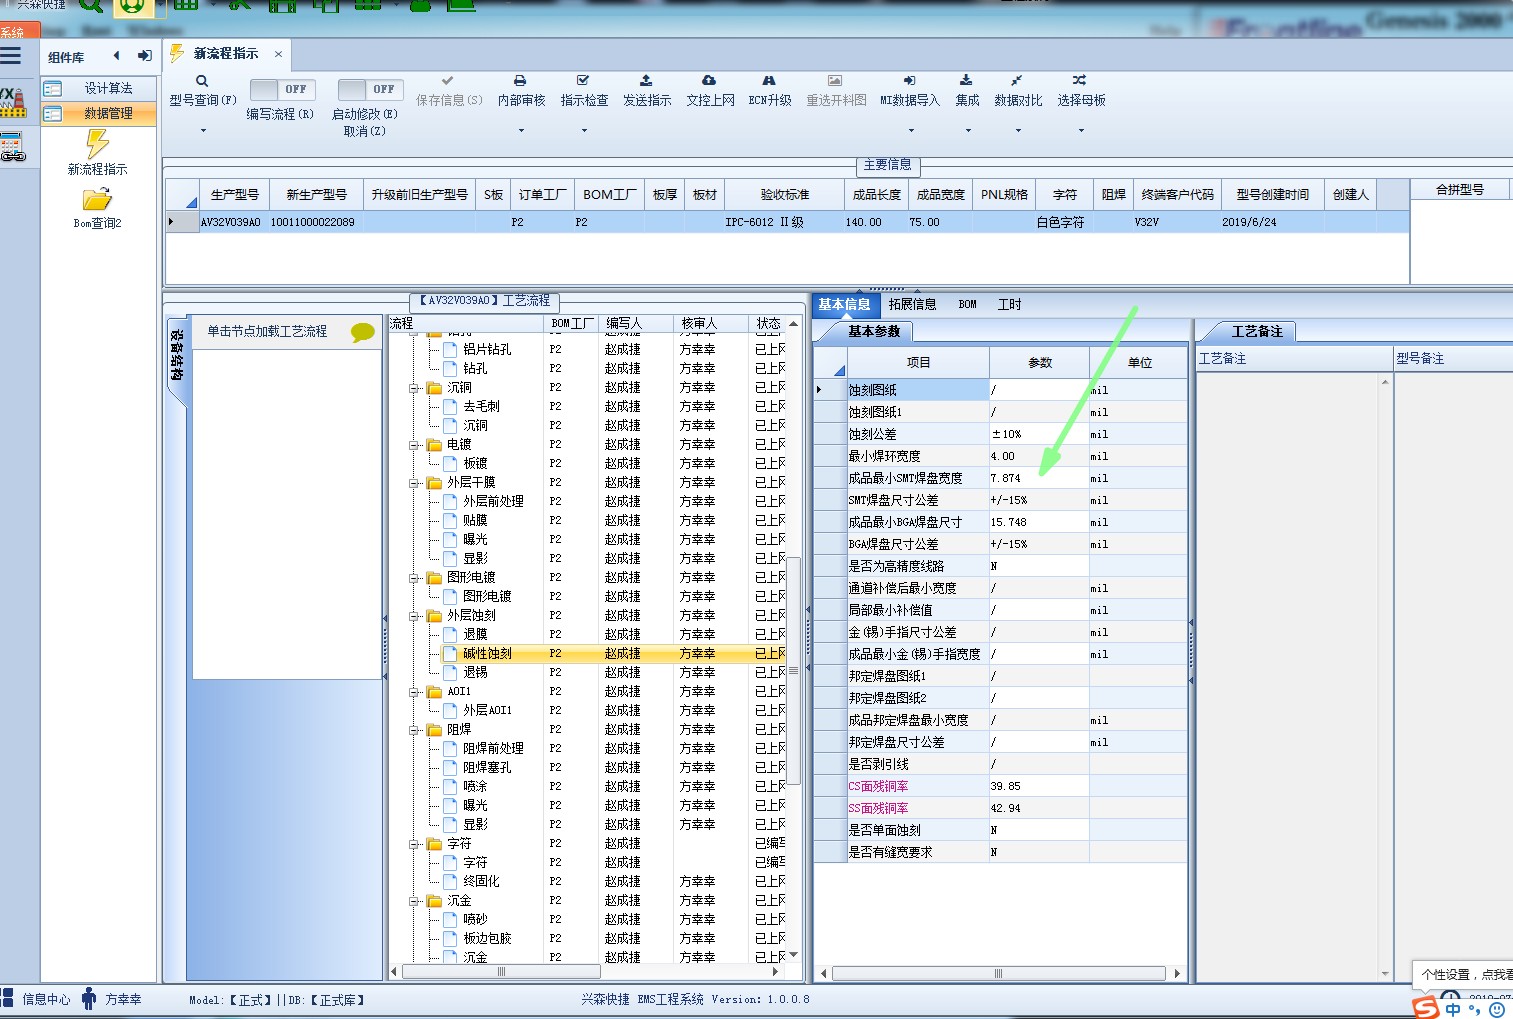
Task: Click the 中 language indicator
Action: (1453, 1009)
